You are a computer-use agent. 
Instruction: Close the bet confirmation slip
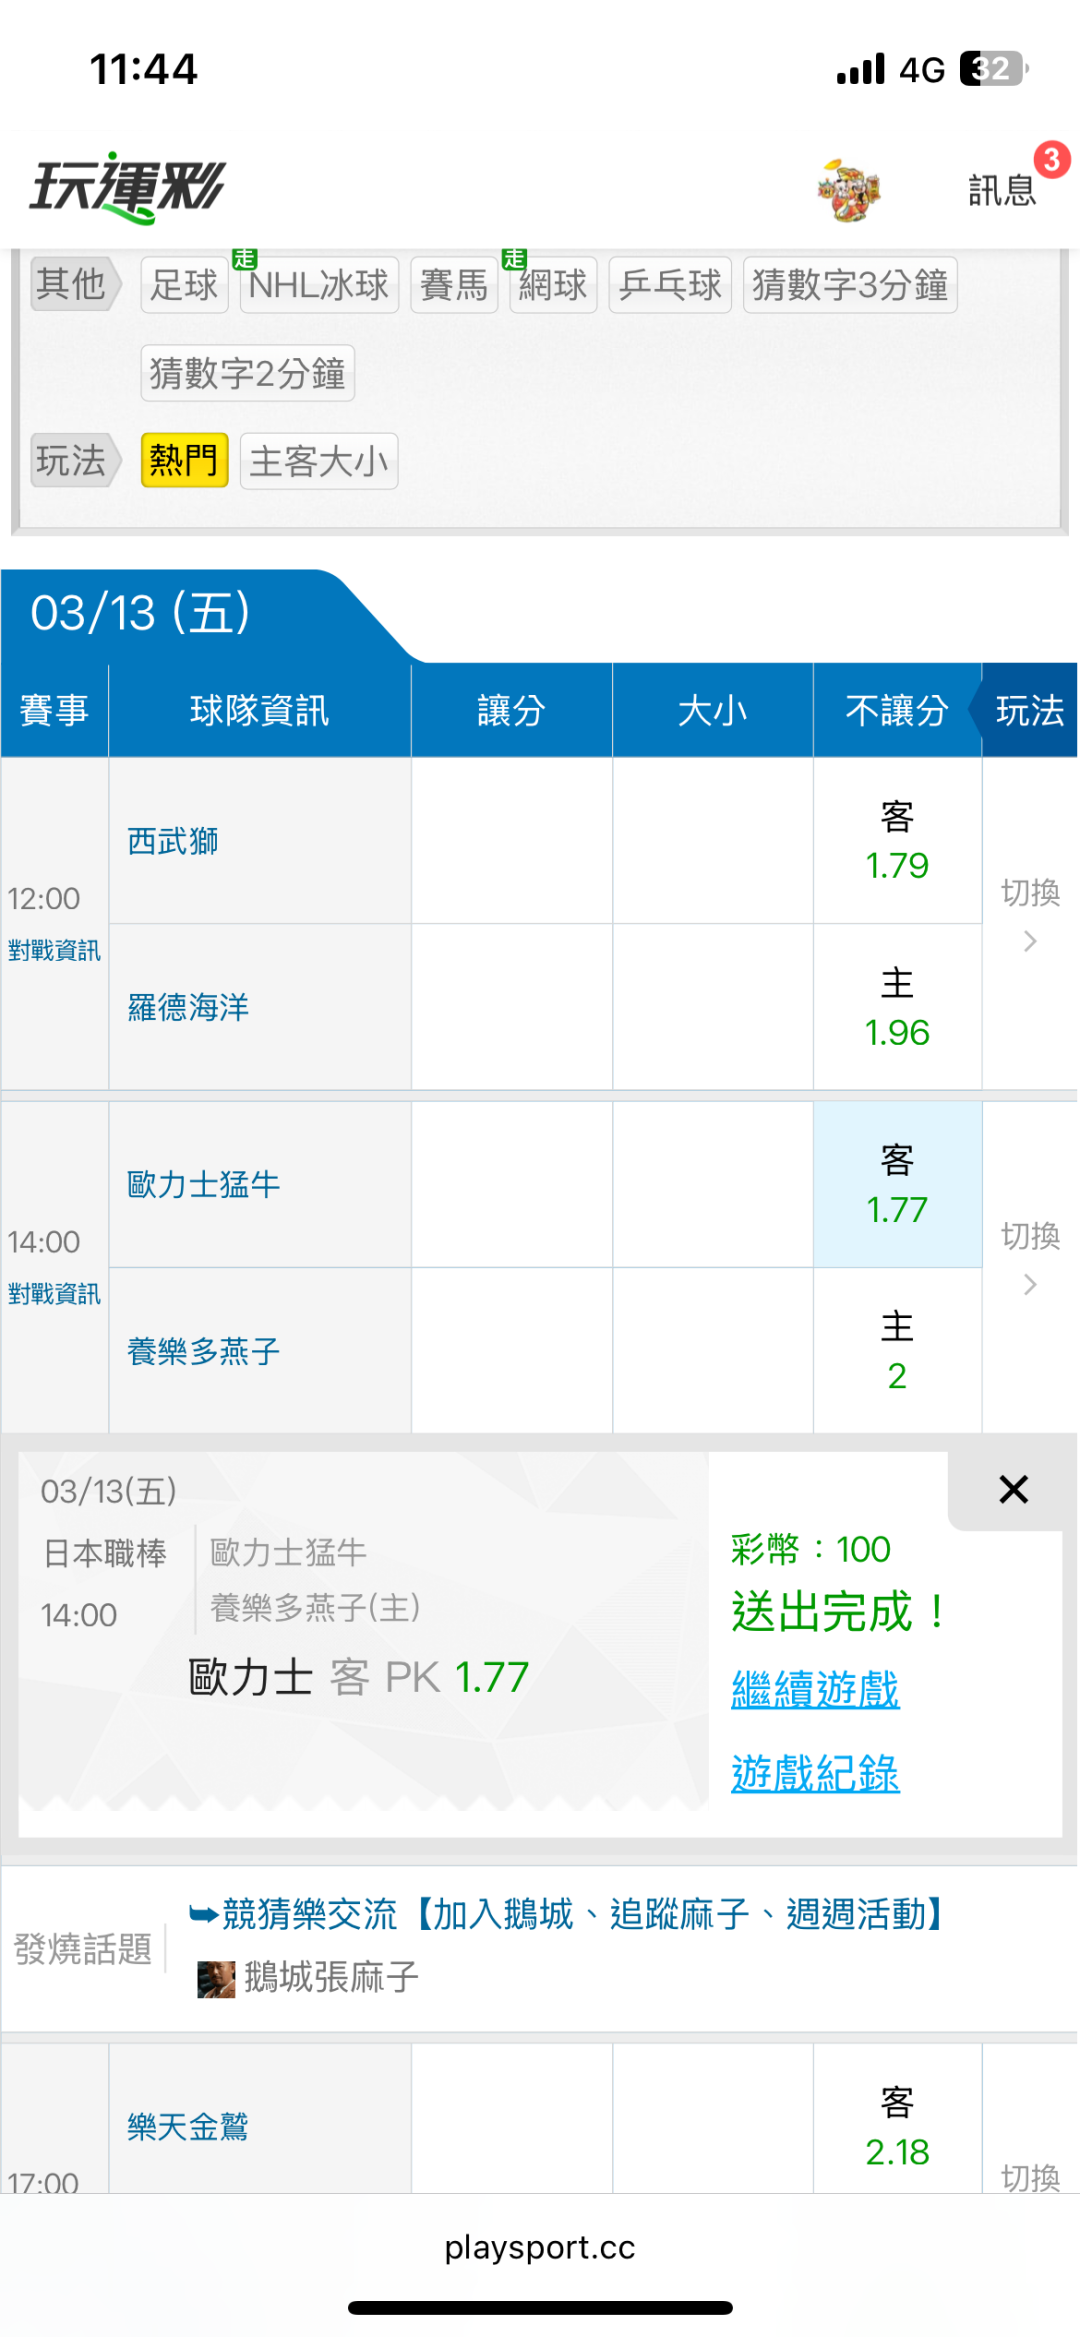[x=1013, y=1490]
